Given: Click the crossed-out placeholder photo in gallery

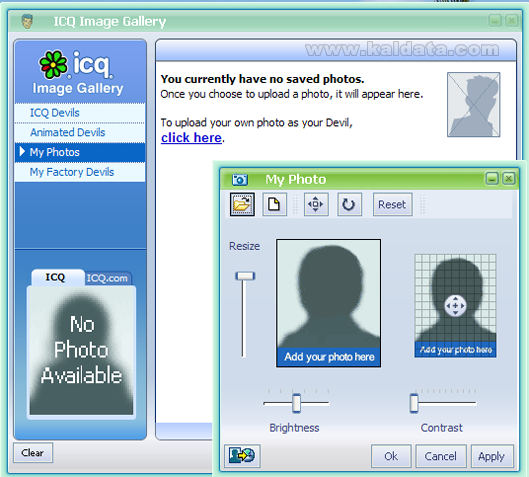Looking at the screenshot, I should point(474,104).
